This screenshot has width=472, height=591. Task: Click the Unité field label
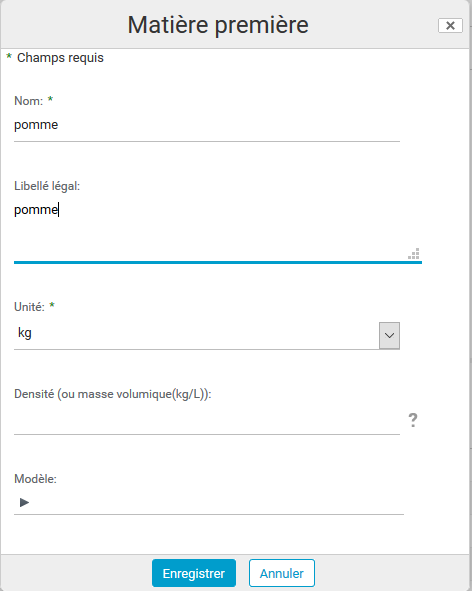29,307
